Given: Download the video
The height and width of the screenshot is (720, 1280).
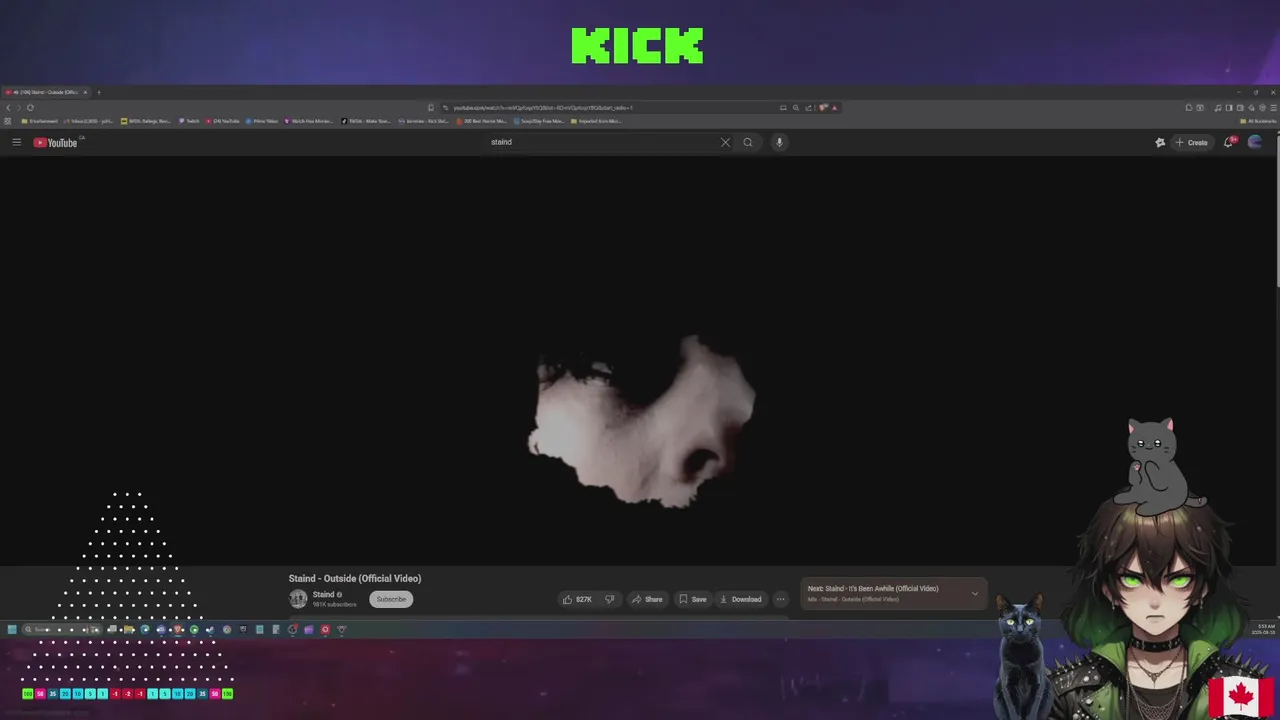Looking at the screenshot, I should [x=741, y=599].
